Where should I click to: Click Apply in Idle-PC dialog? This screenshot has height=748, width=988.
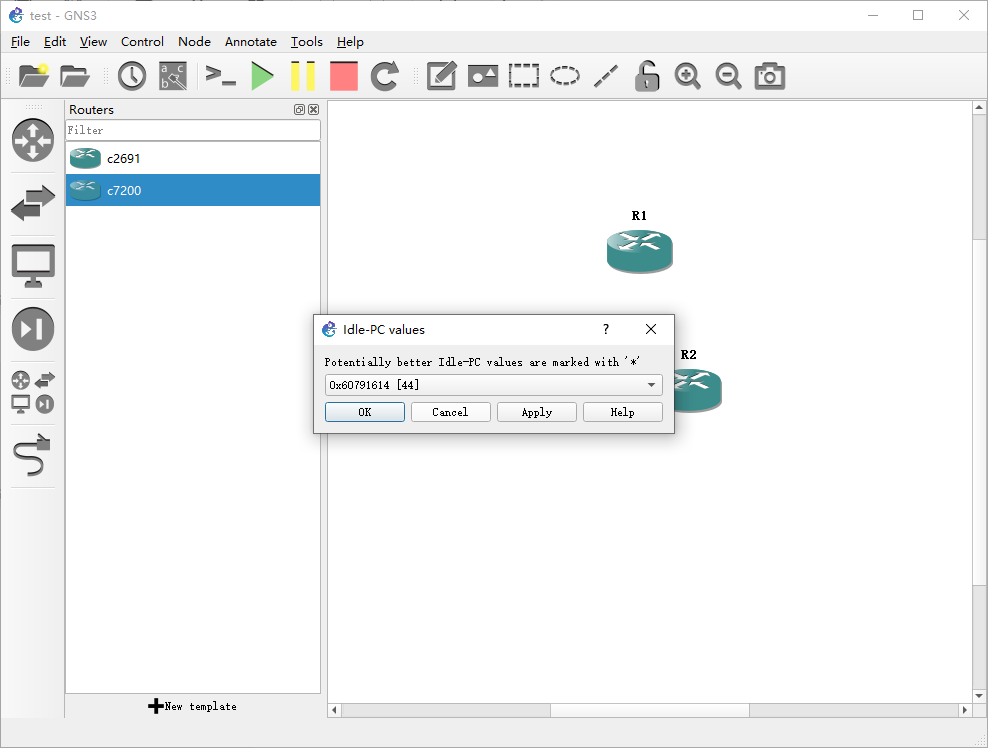click(x=537, y=412)
